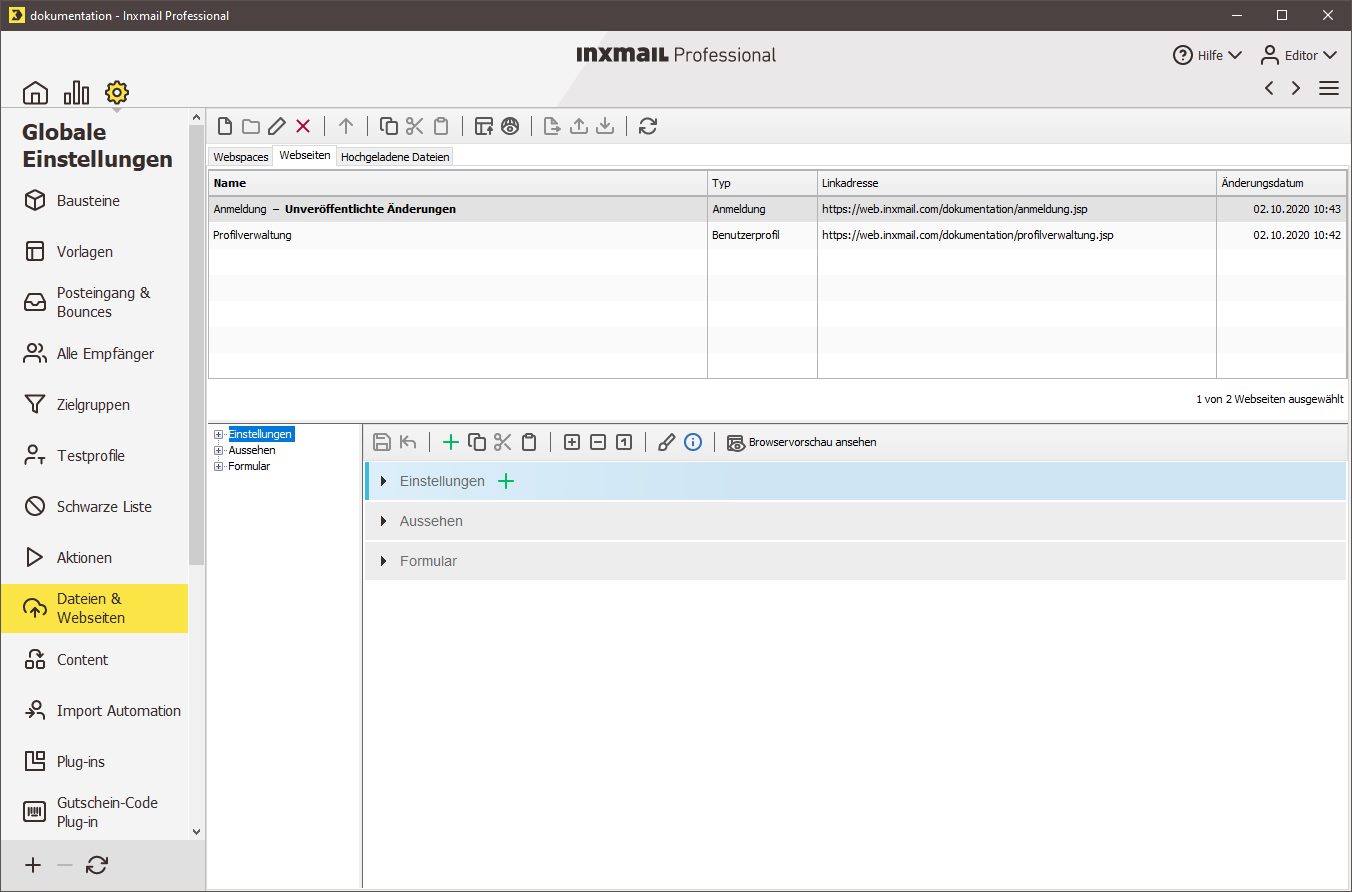This screenshot has width=1352, height=892.
Task: Sort table by Änderungsdatum column header
Action: [x=1281, y=183]
